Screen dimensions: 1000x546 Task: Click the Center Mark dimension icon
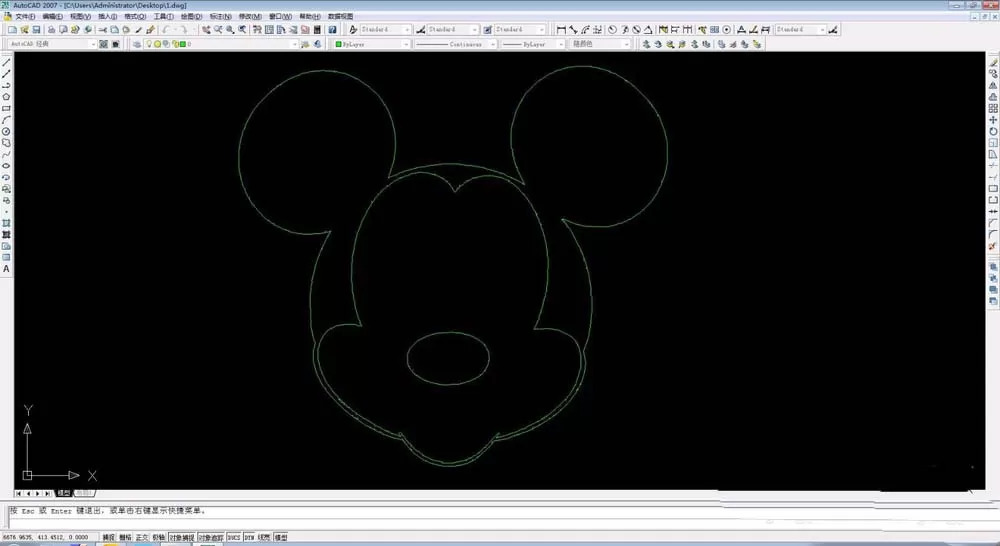pos(726,29)
